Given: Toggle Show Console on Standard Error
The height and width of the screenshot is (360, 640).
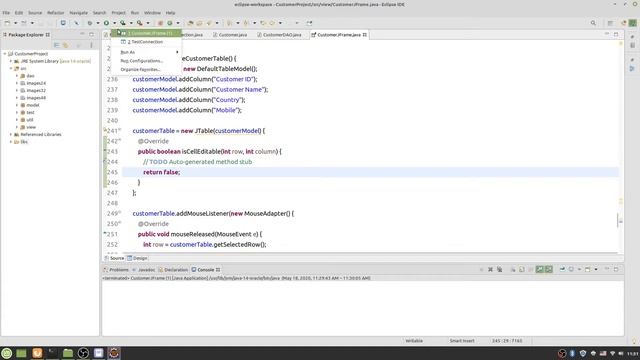Looking at the screenshot, I should click(549, 269).
